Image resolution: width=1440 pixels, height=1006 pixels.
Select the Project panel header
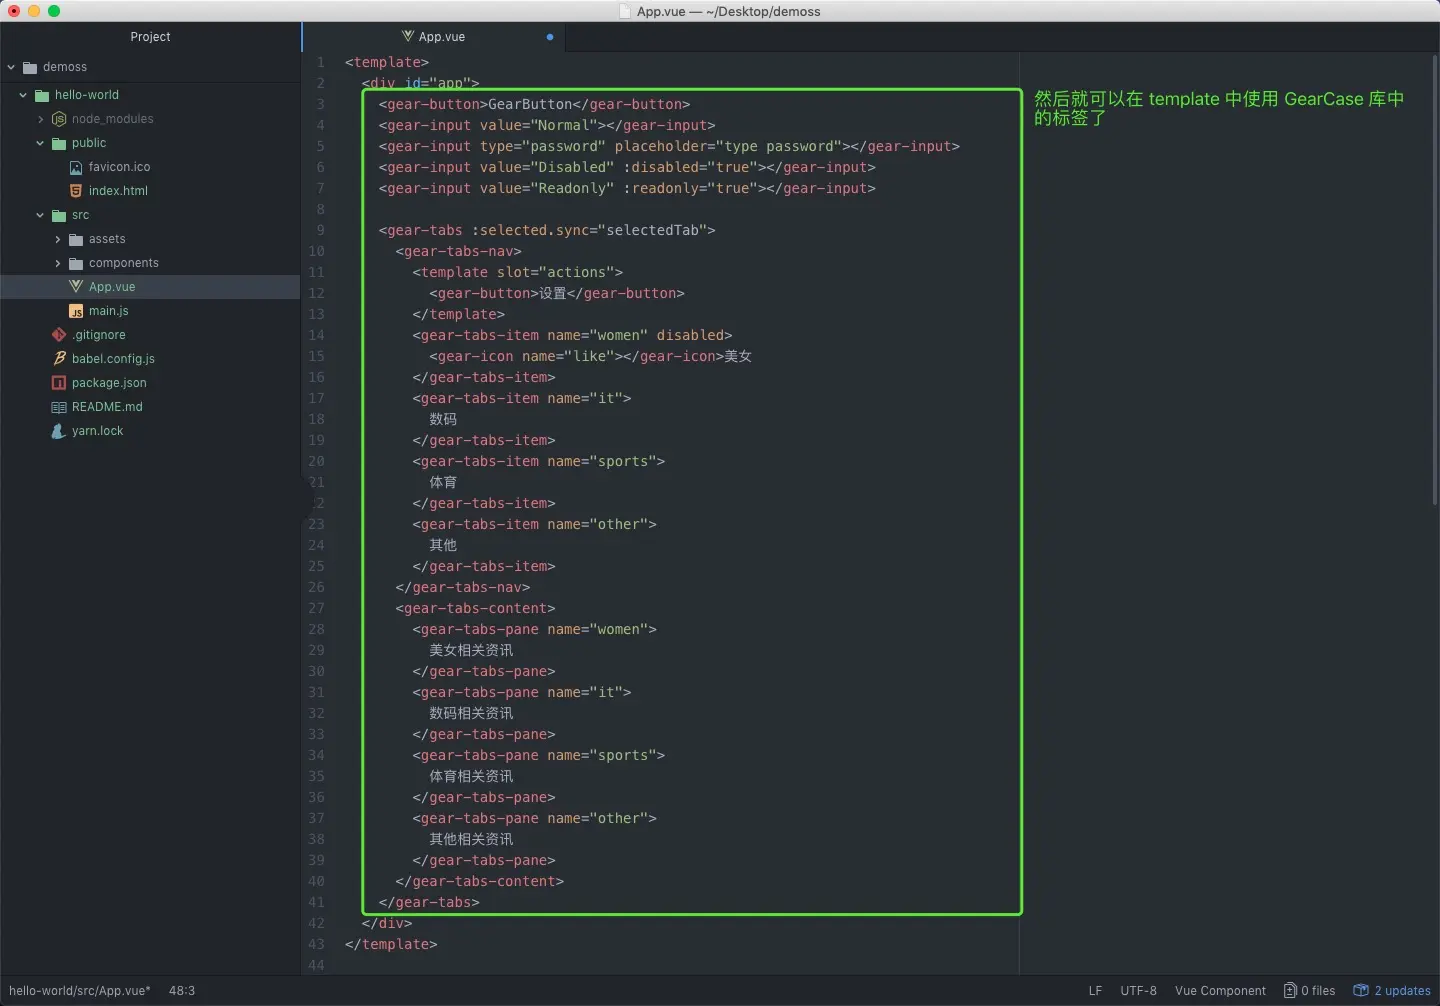(150, 37)
